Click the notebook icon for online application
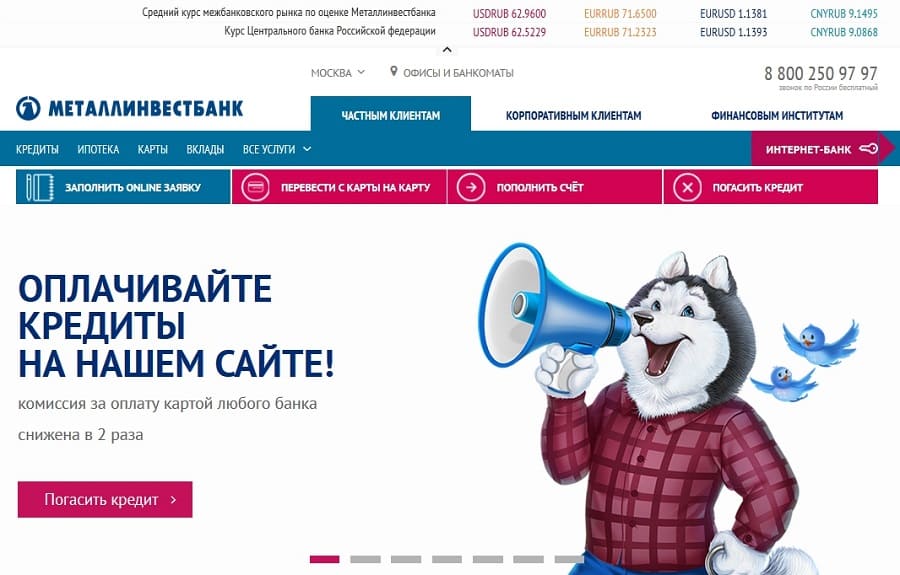900x575 pixels. (40, 187)
